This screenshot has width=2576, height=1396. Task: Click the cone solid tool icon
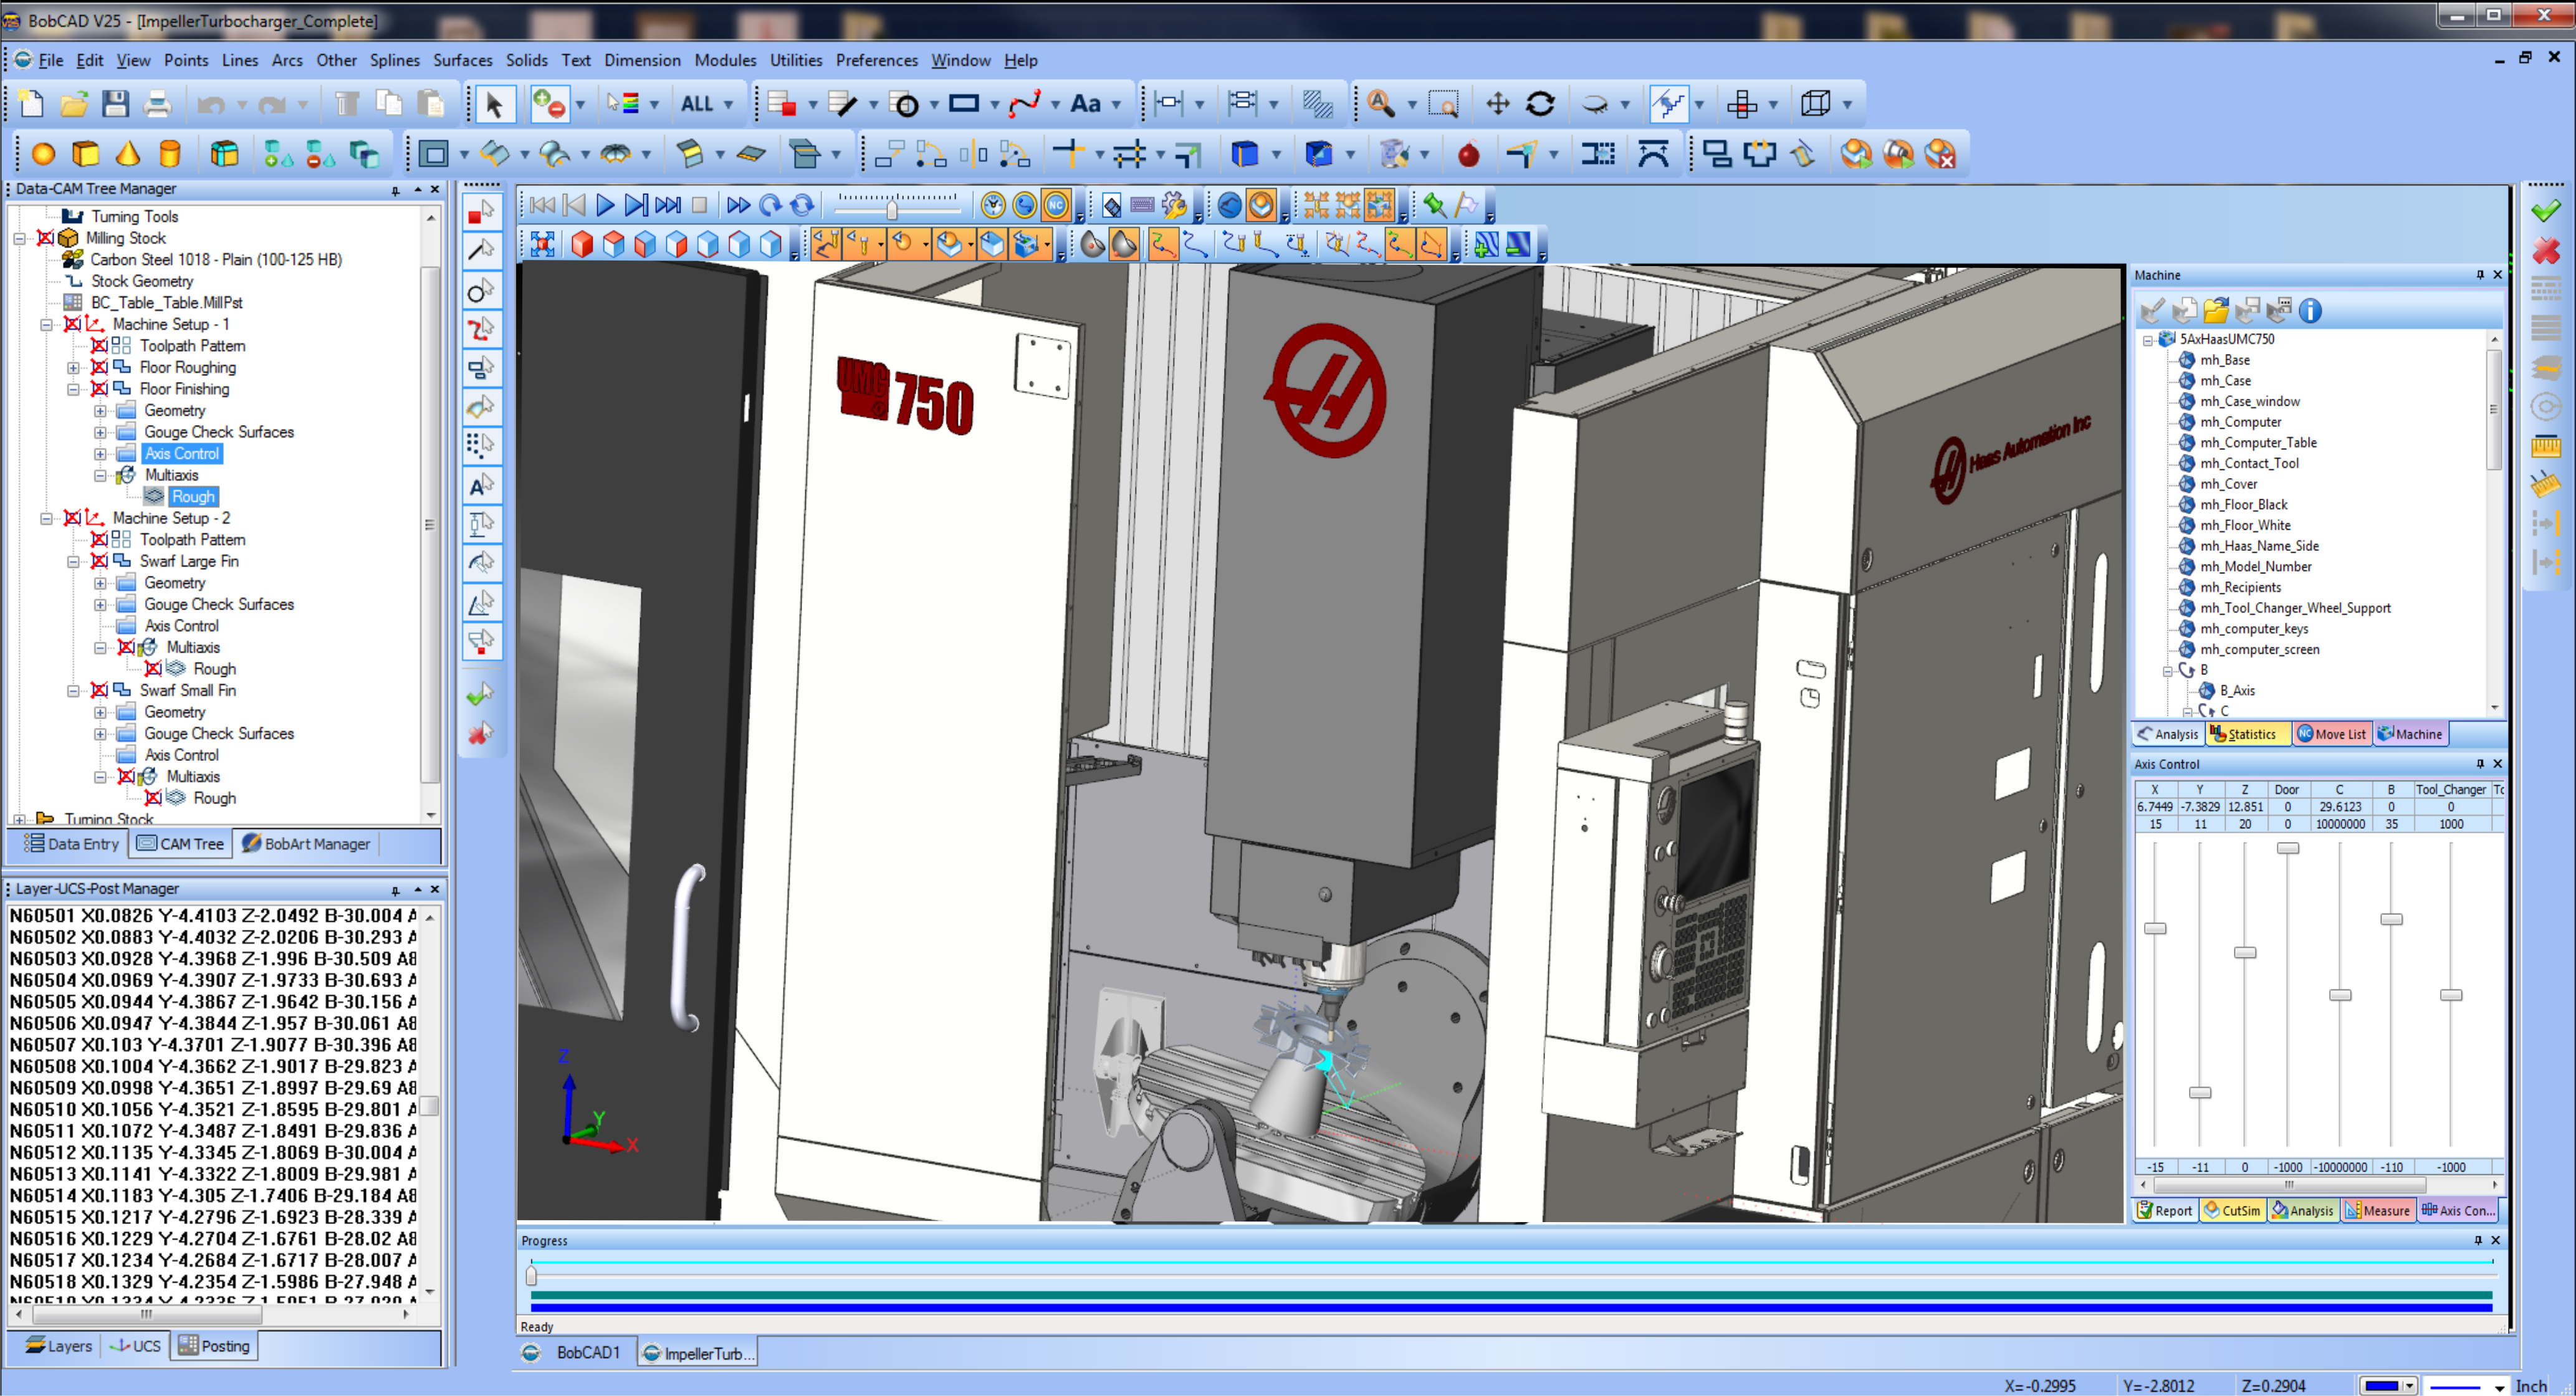coord(127,154)
